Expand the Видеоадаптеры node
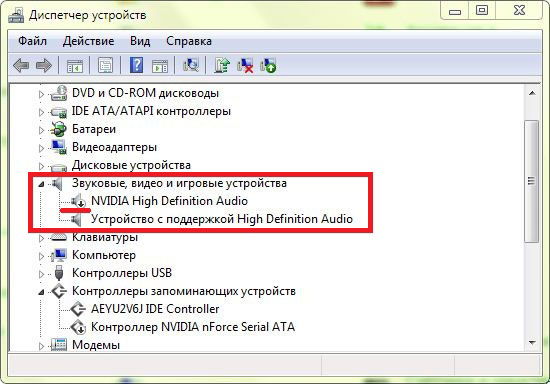This screenshot has width=550, height=384. (x=41, y=148)
